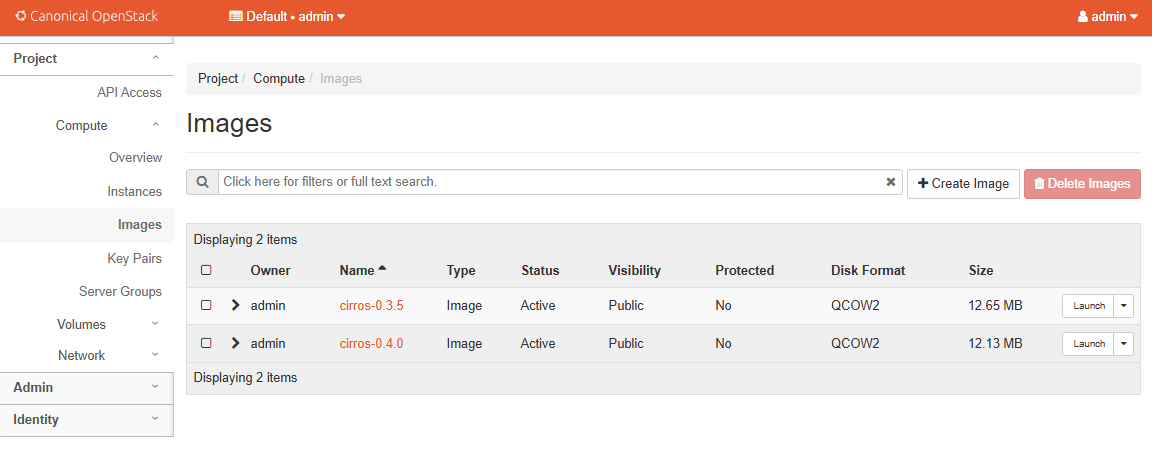Click the Create Image button
Viewport: 1152px width, 454px height.
click(963, 184)
